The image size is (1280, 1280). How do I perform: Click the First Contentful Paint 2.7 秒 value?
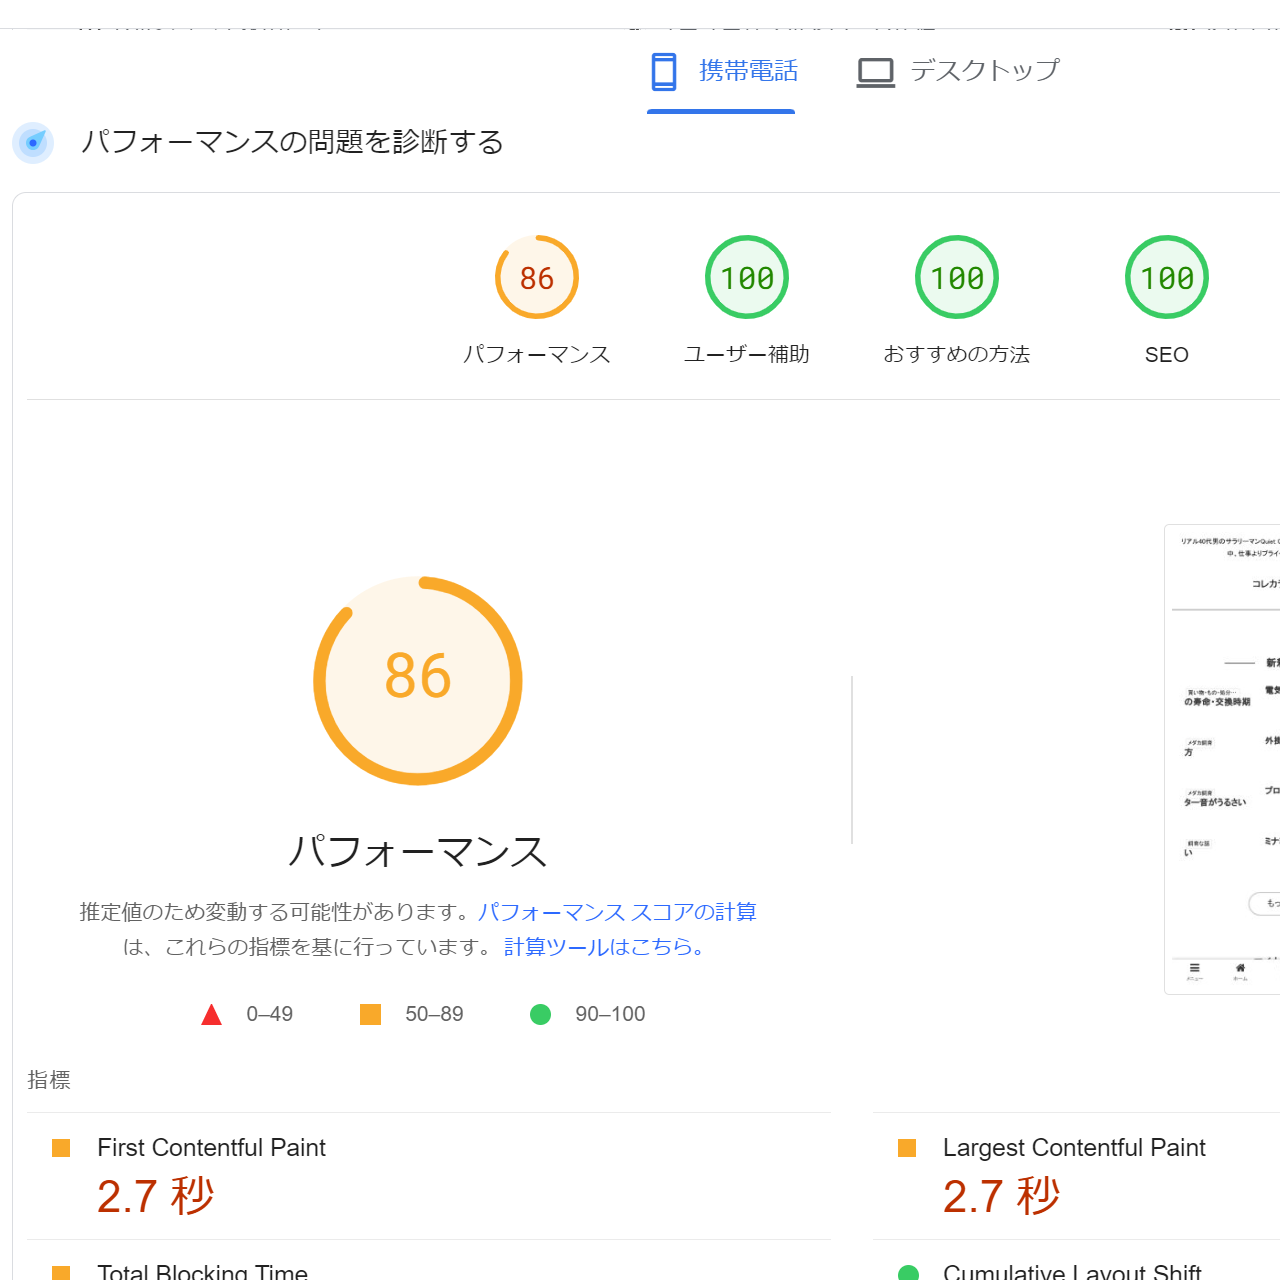click(x=156, y=1196)
